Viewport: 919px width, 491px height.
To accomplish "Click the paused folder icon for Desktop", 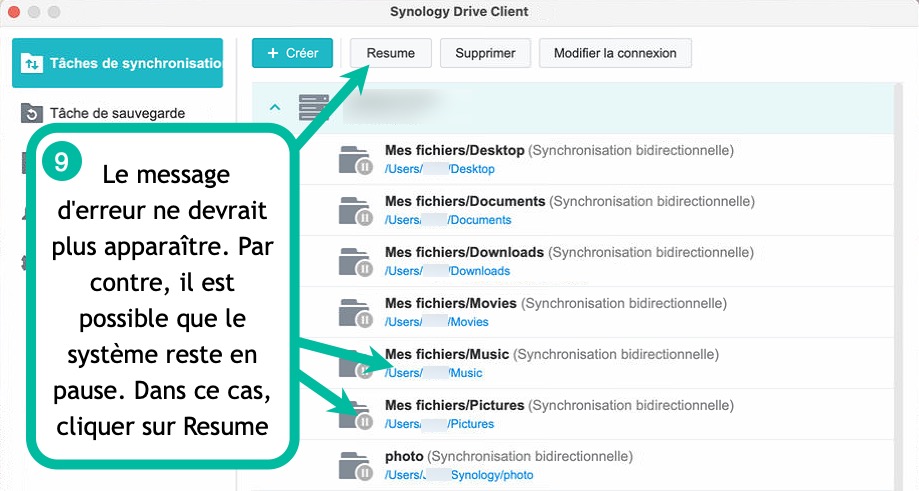I will point(355,160).
